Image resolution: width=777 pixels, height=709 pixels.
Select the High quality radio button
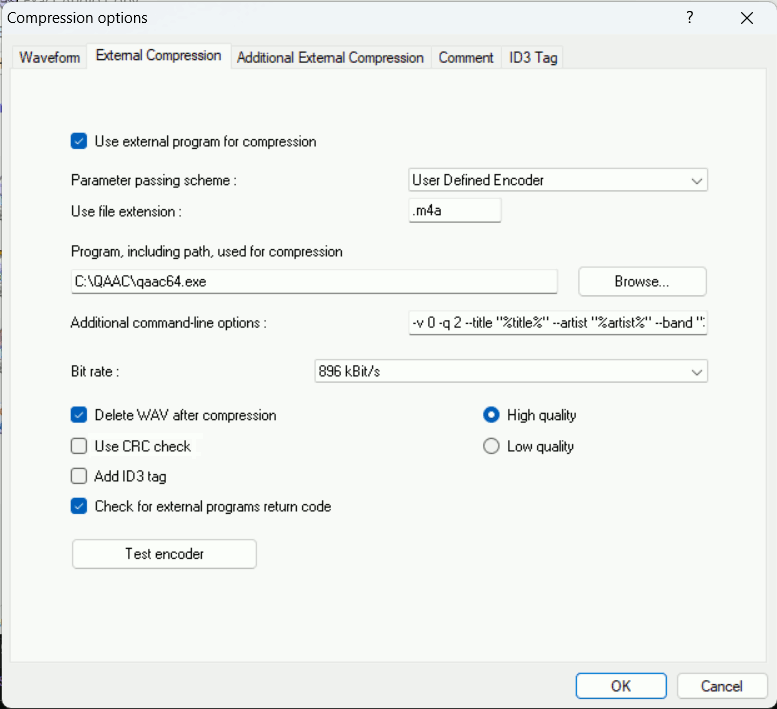[491, 415]
